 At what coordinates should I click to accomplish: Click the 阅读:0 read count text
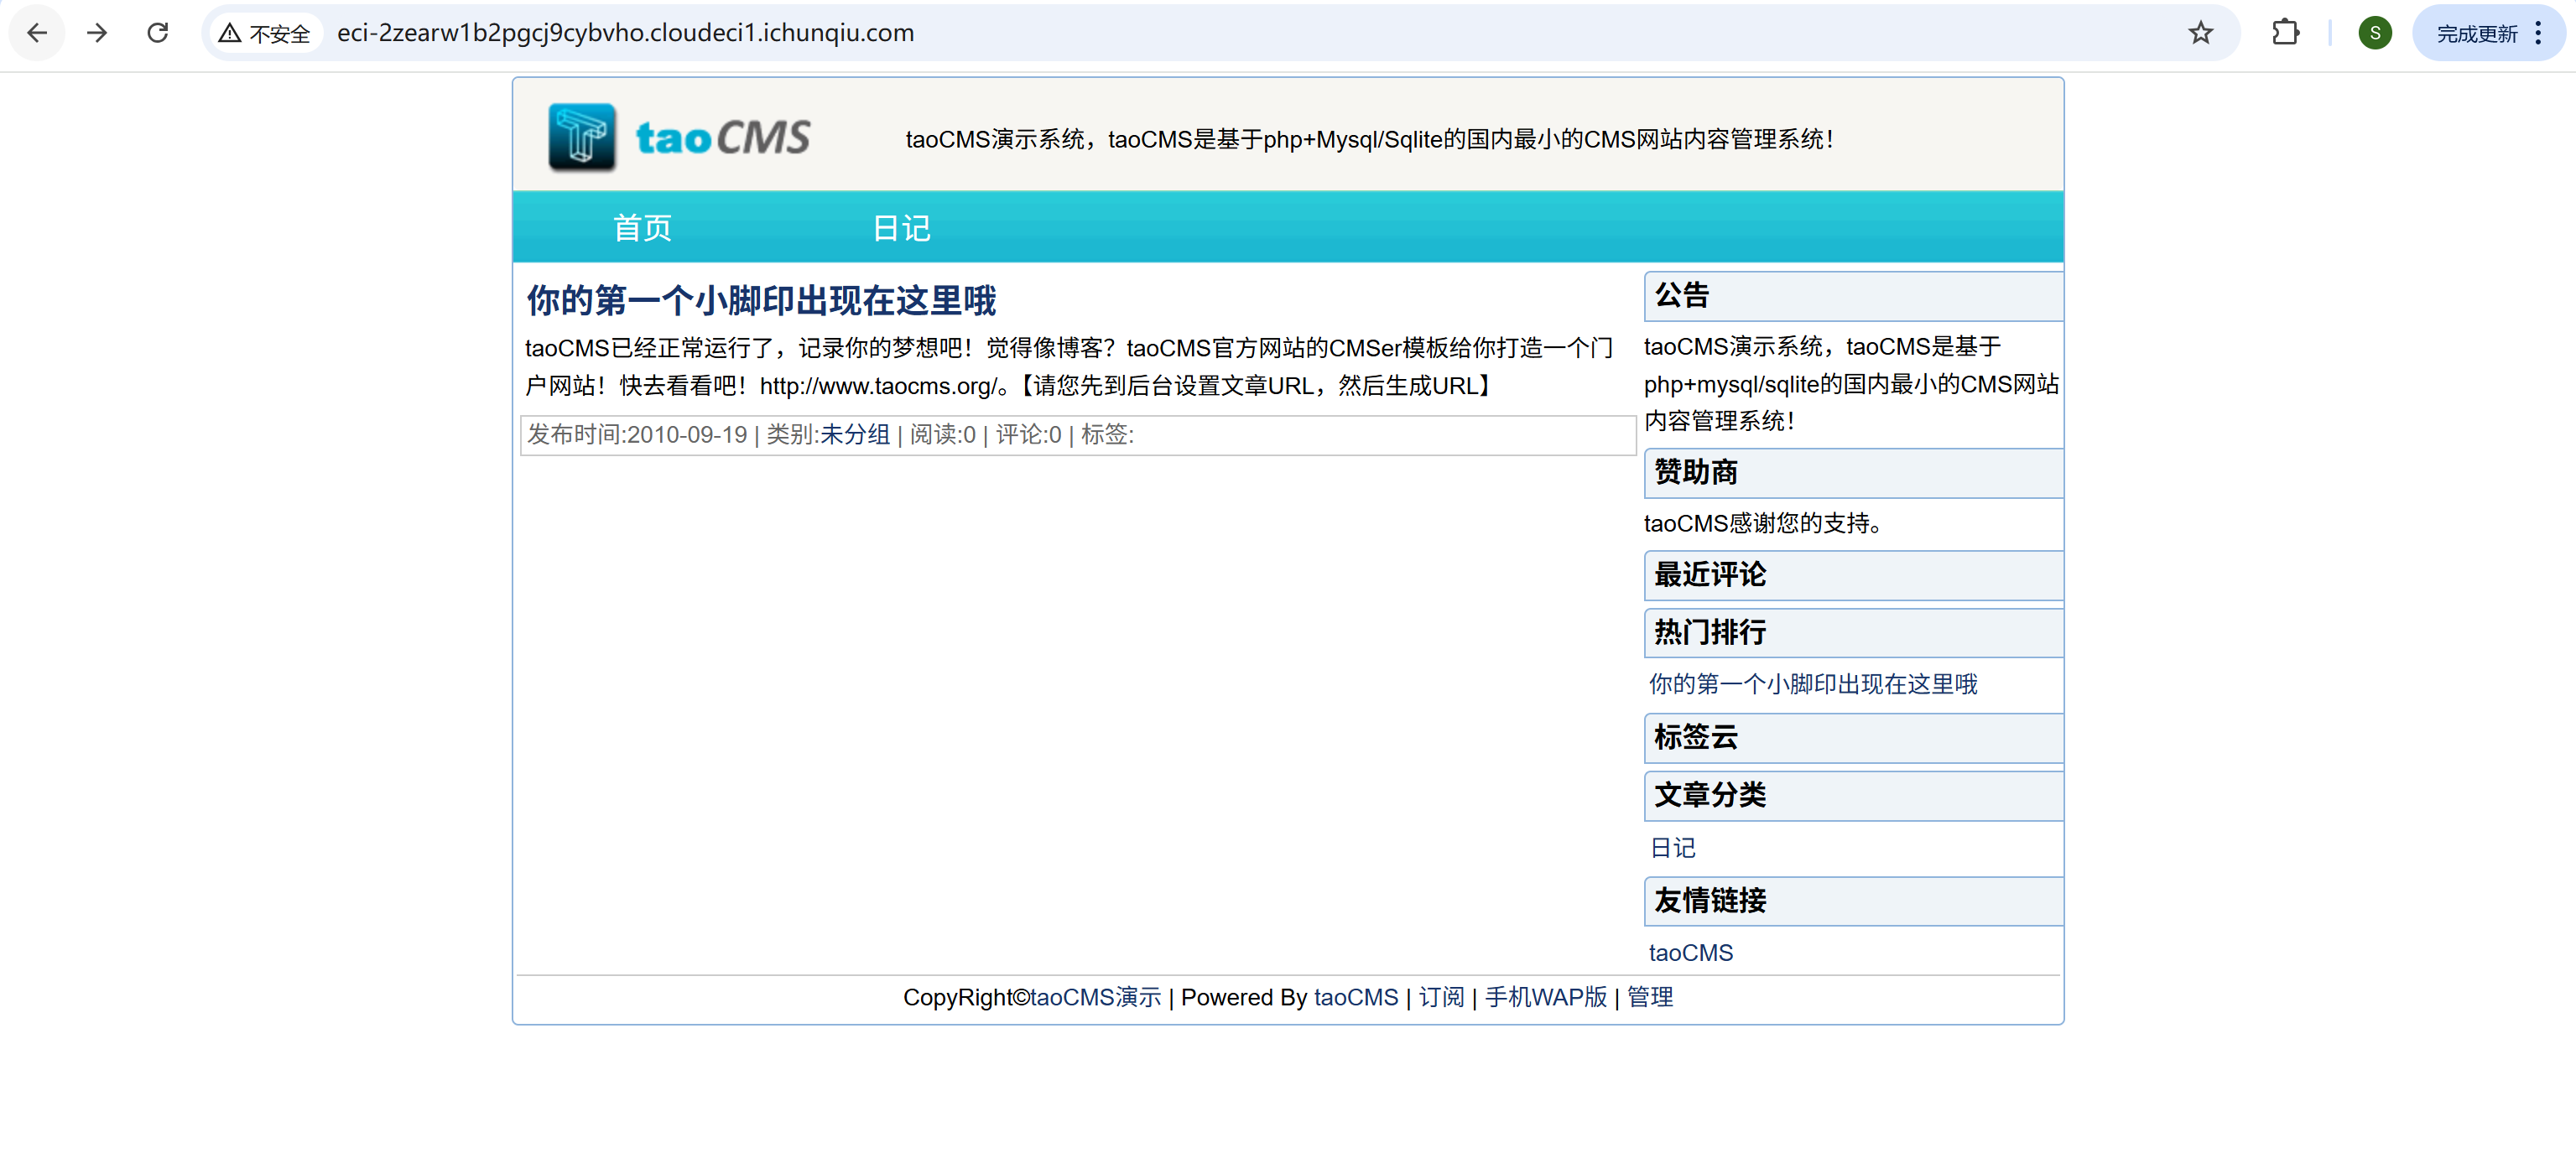coord(942,434)
